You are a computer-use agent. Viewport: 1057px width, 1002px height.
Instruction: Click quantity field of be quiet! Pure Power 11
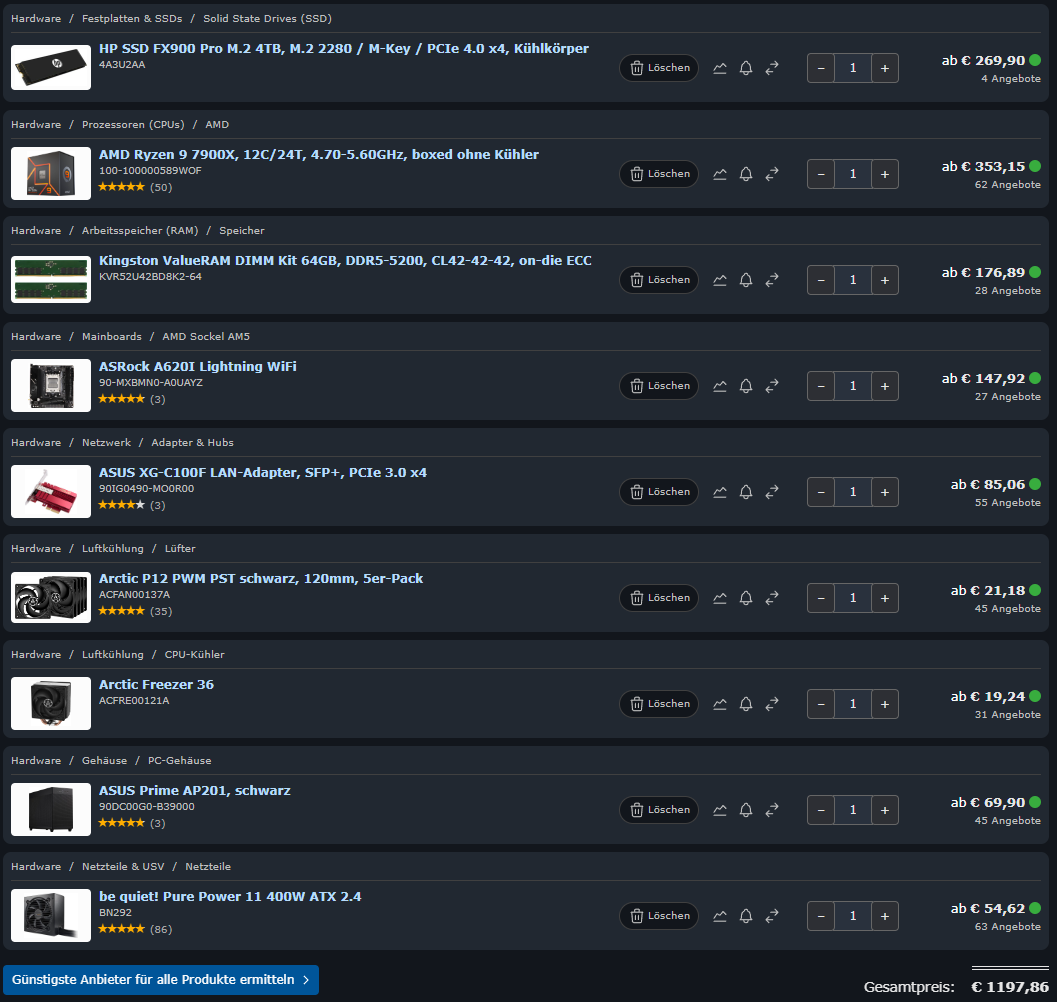pyautogui.click(x=853, y=916)
